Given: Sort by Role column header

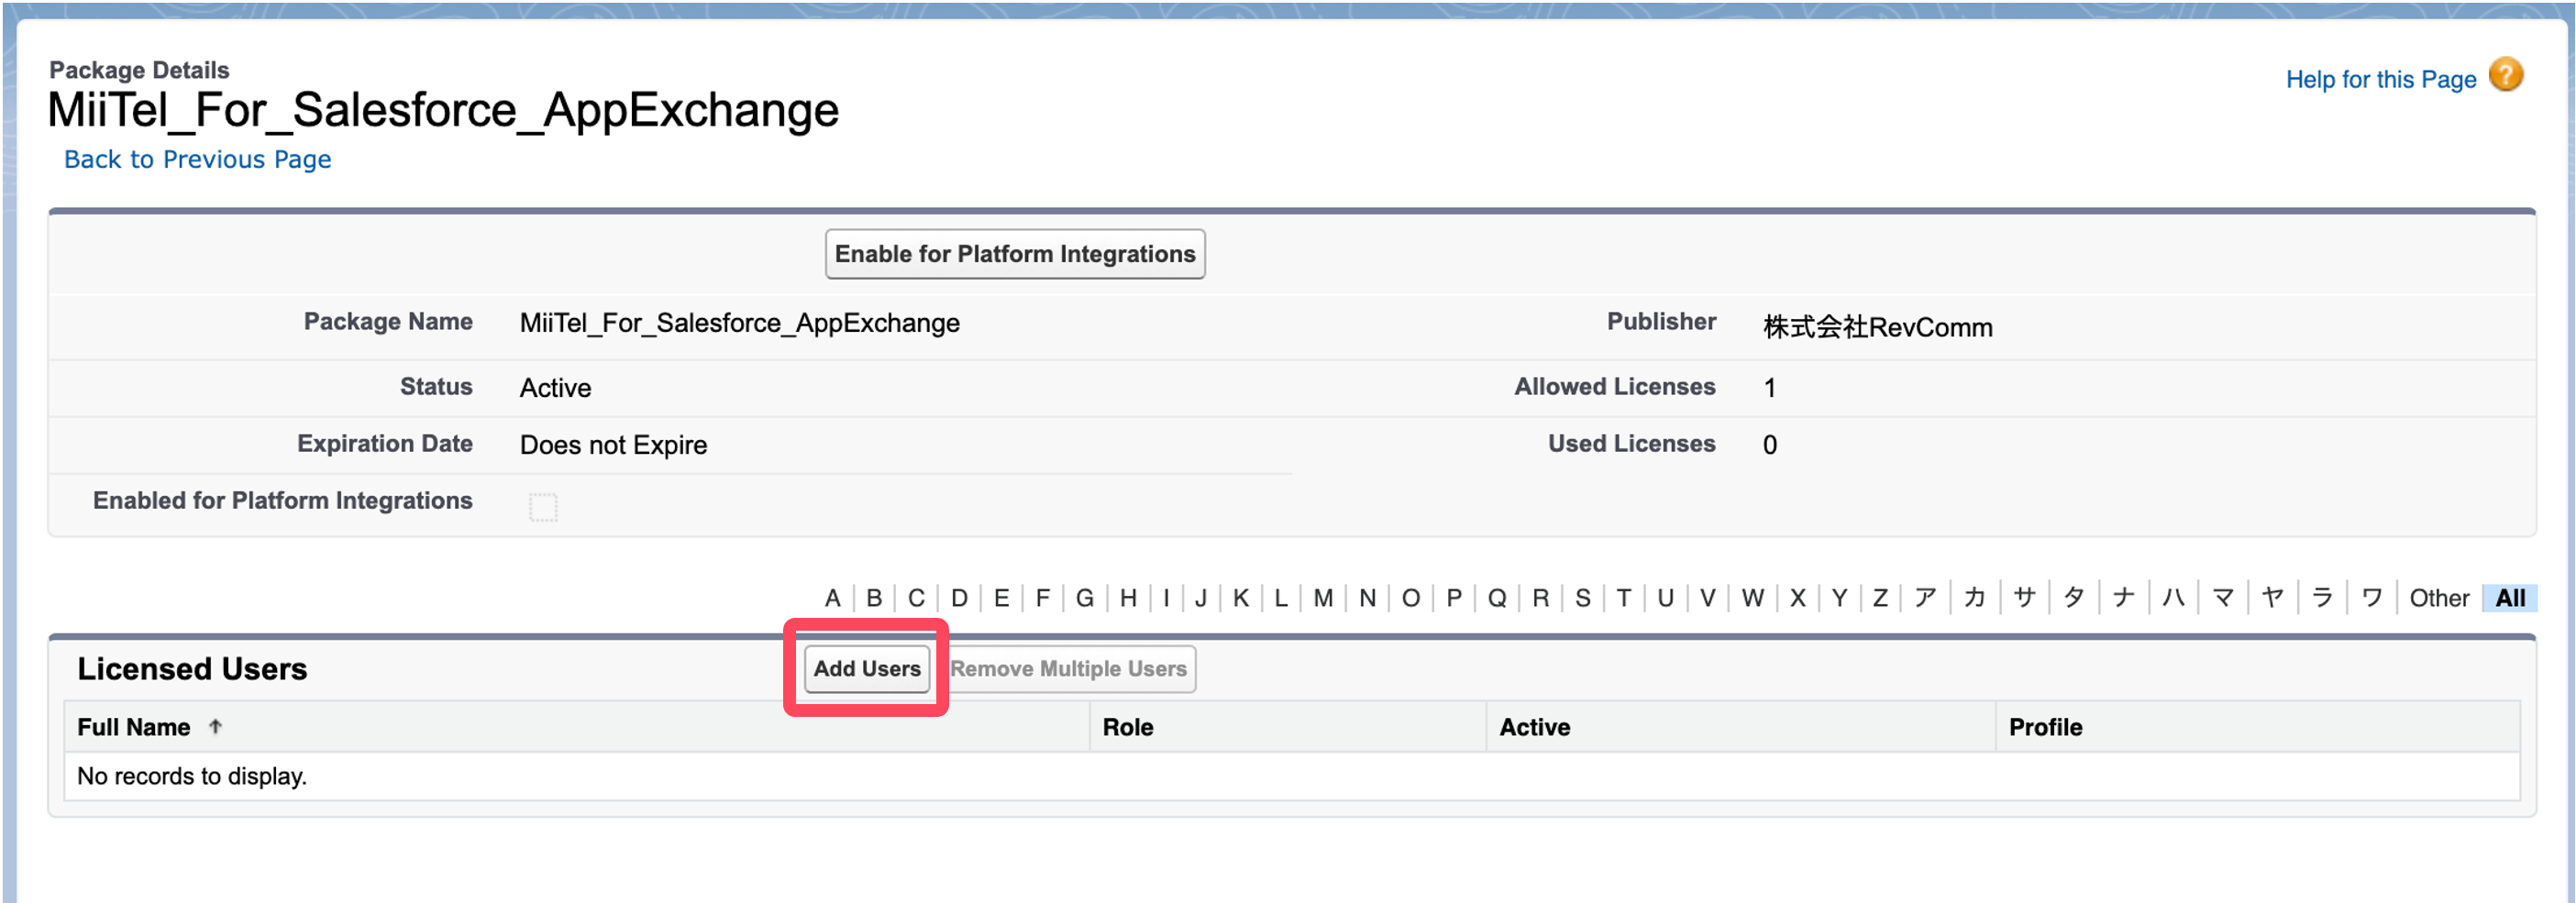Looking at the screenshot, I should click(1127, 727).
